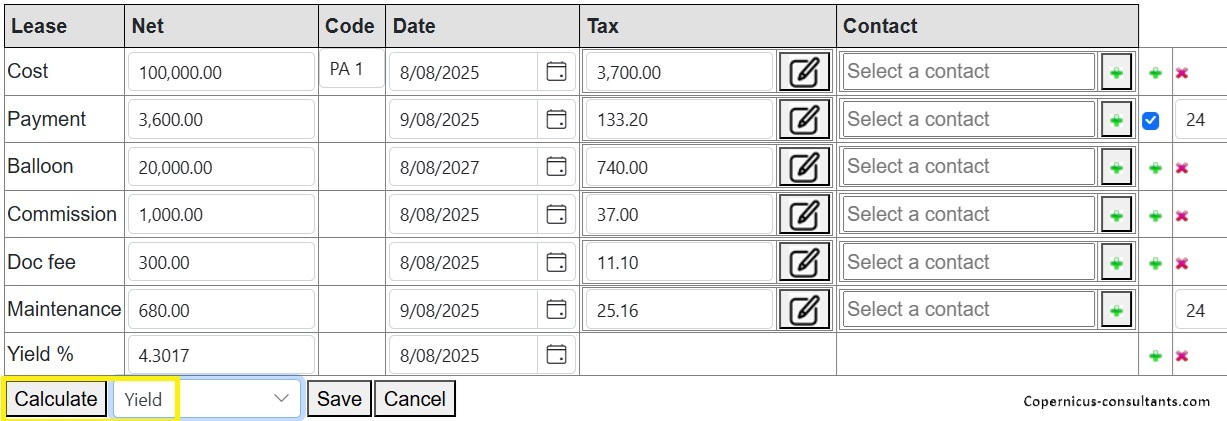Screen dimensions: 1227x421
Task: Choose a contact for Doc fee row
Action: point(968,262)
